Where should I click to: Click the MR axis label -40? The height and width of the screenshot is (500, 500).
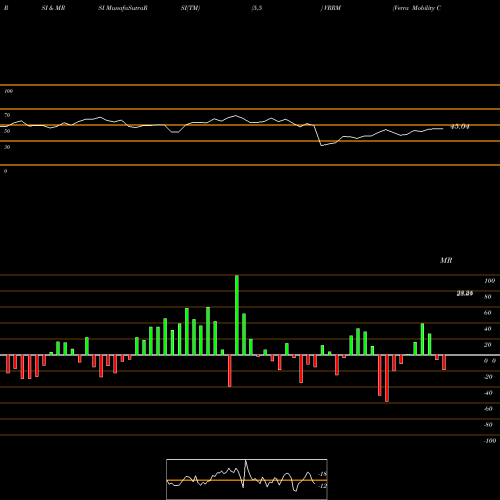[488, 393]
